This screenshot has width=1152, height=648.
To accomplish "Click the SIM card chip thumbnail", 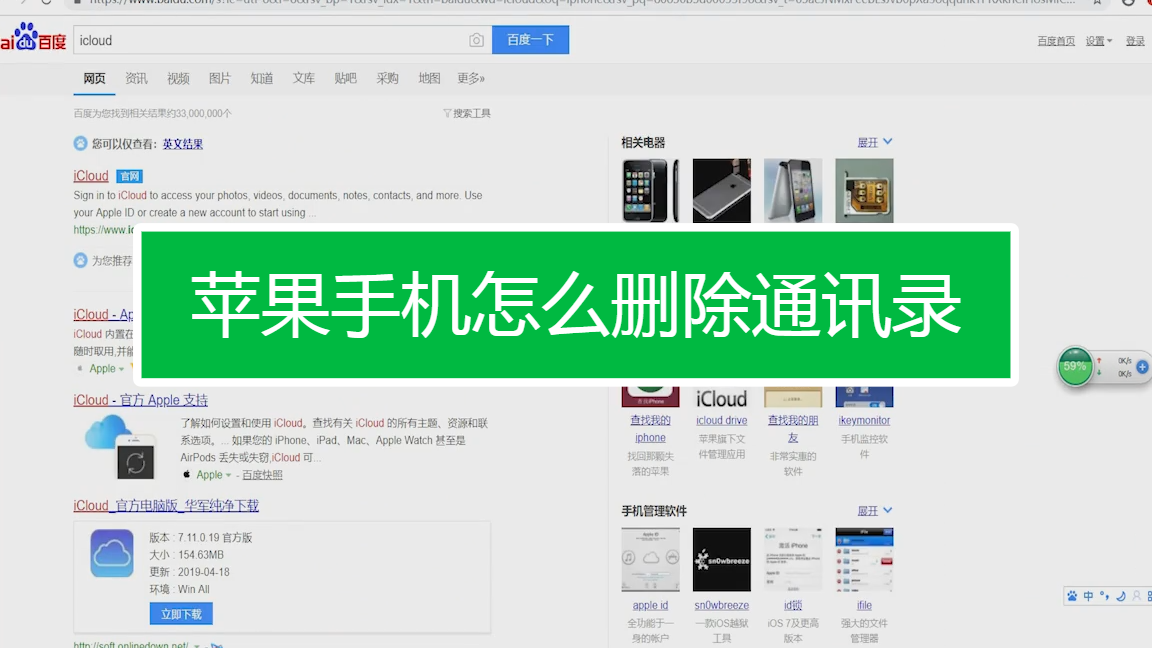I will tap(864, 190).
